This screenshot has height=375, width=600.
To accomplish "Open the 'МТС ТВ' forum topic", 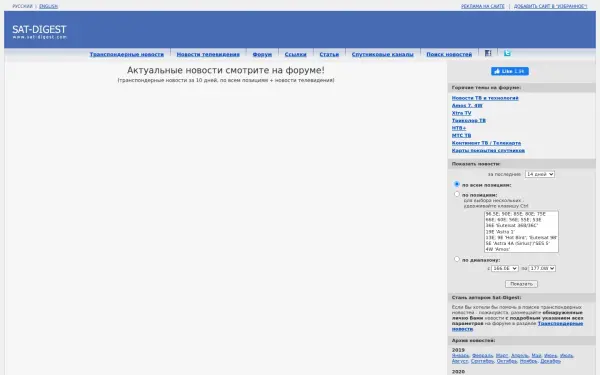I will coord(461,135).
